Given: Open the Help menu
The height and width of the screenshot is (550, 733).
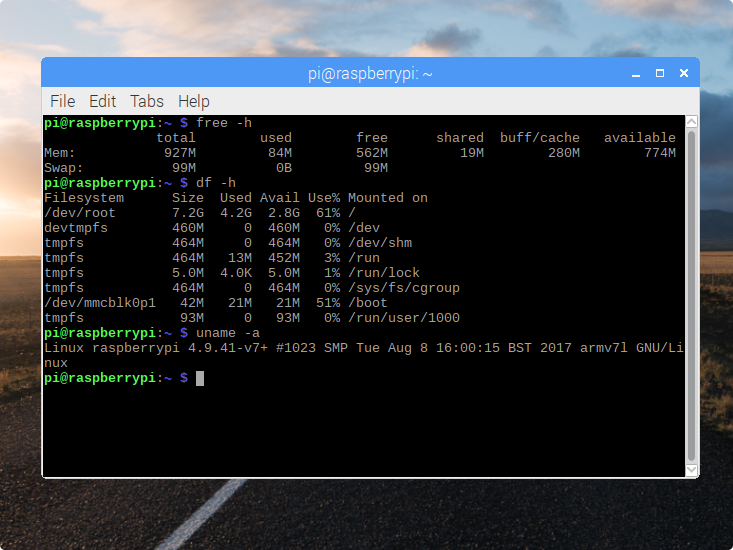Looking at the screenshot, I should (193, 101).
